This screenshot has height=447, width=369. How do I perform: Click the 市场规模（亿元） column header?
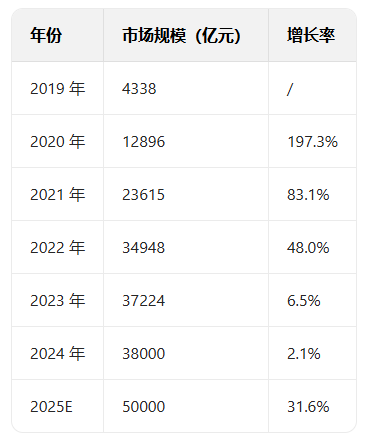181,35
